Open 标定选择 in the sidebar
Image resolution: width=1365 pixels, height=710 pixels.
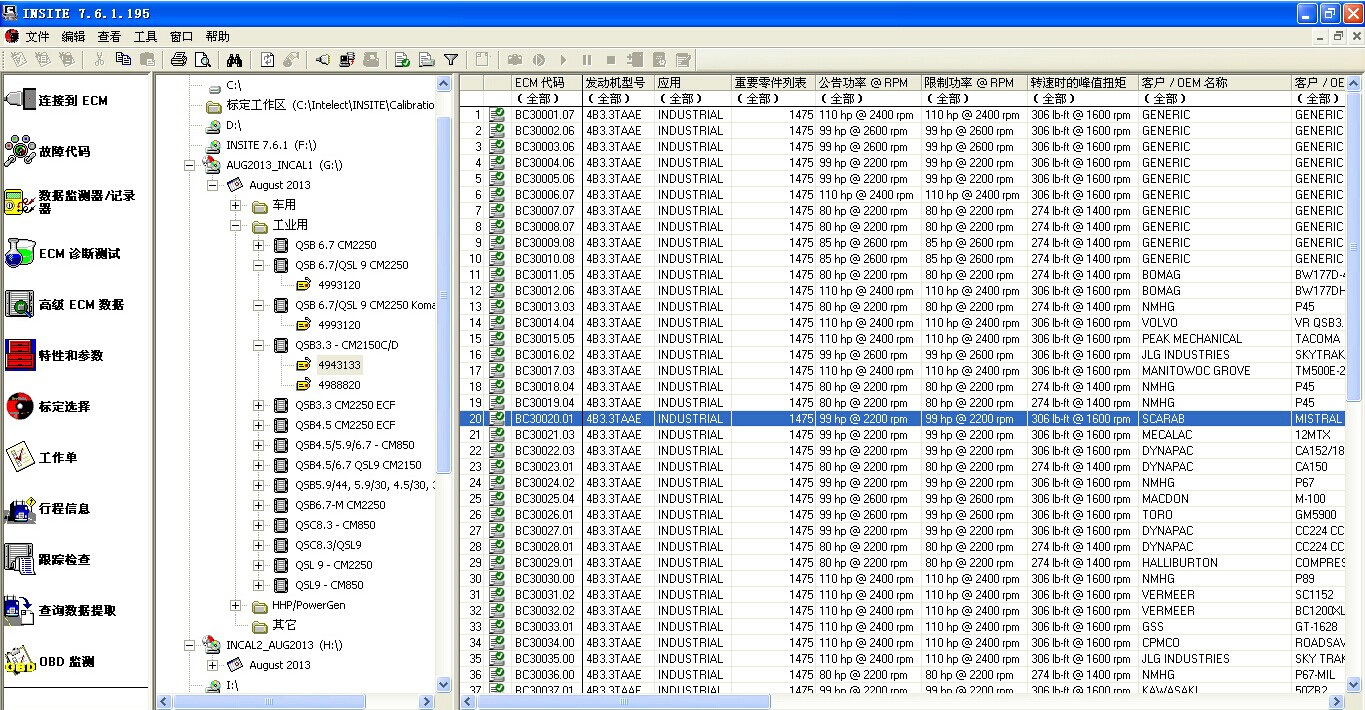pyautogui.click(x=48, y=407)
